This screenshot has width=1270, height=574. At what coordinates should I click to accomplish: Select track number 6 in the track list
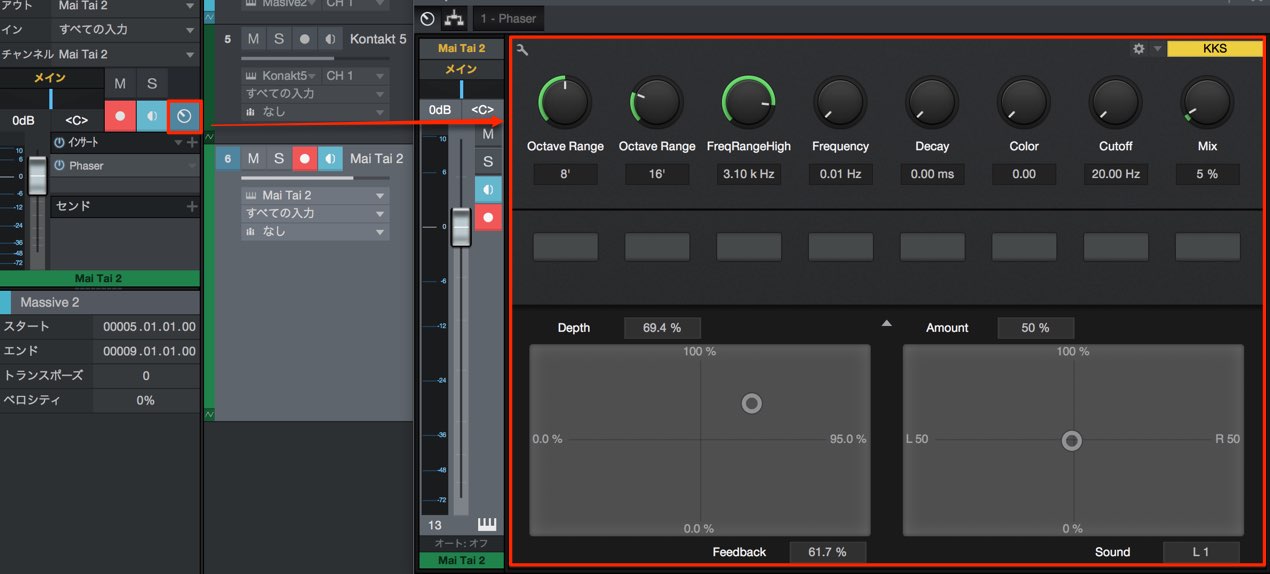[x=228, y=158]
